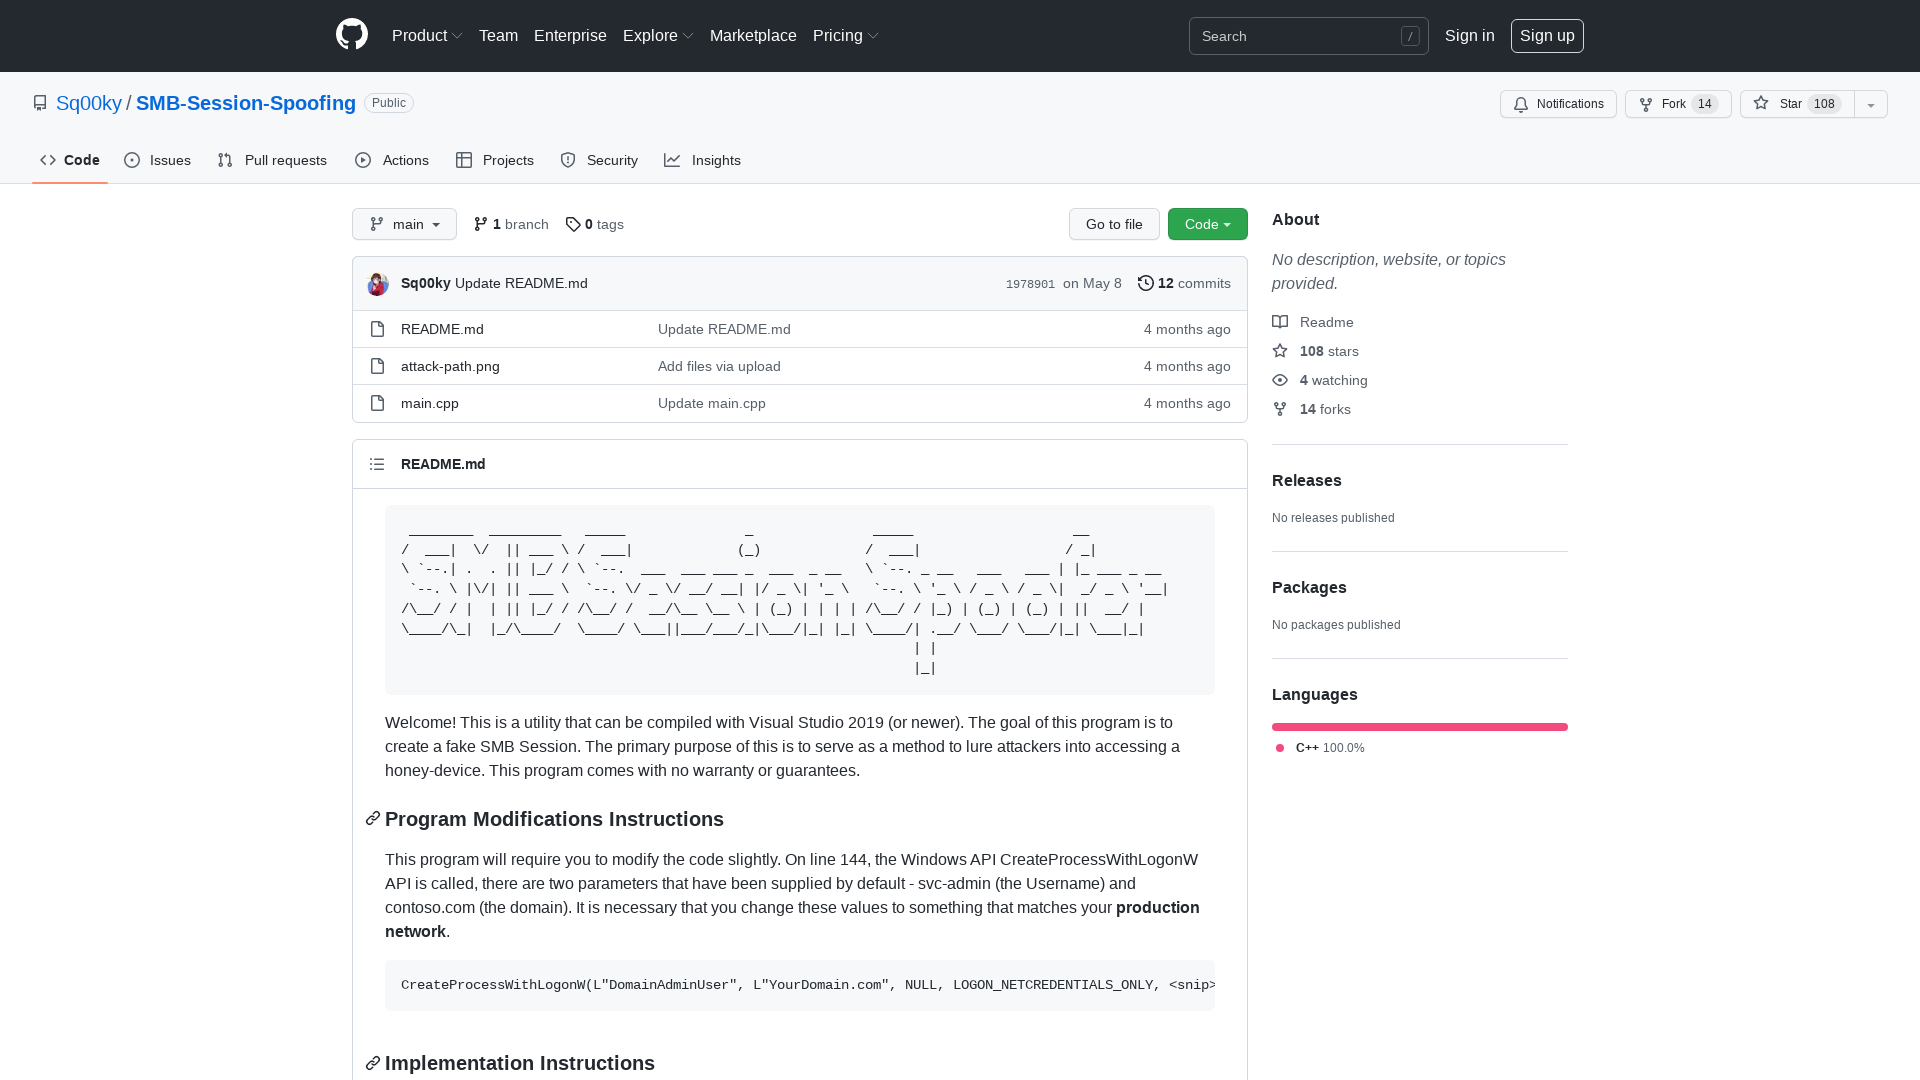Open the Update main.cpp commit message
1920x1080 pixels.
[712, 403]
